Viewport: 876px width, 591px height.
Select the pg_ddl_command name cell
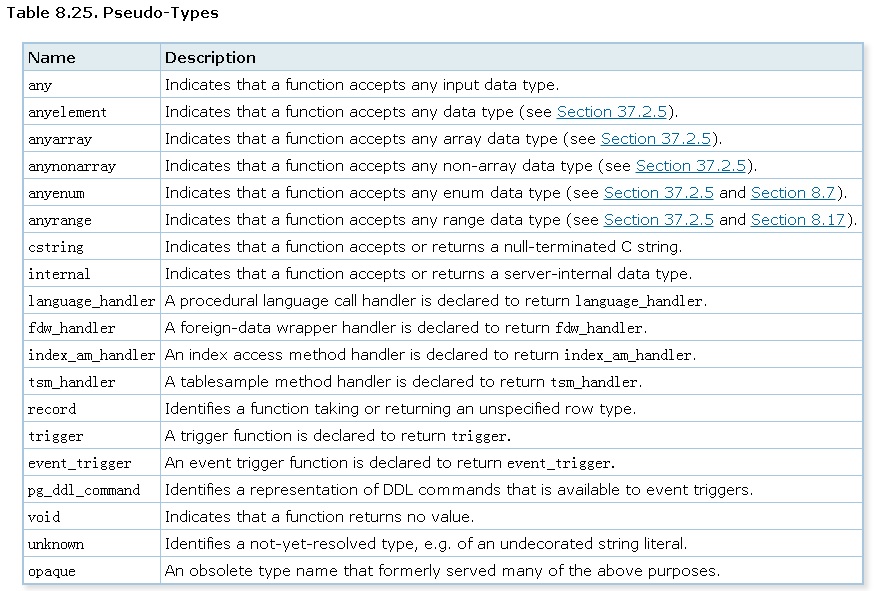(84, 490)
